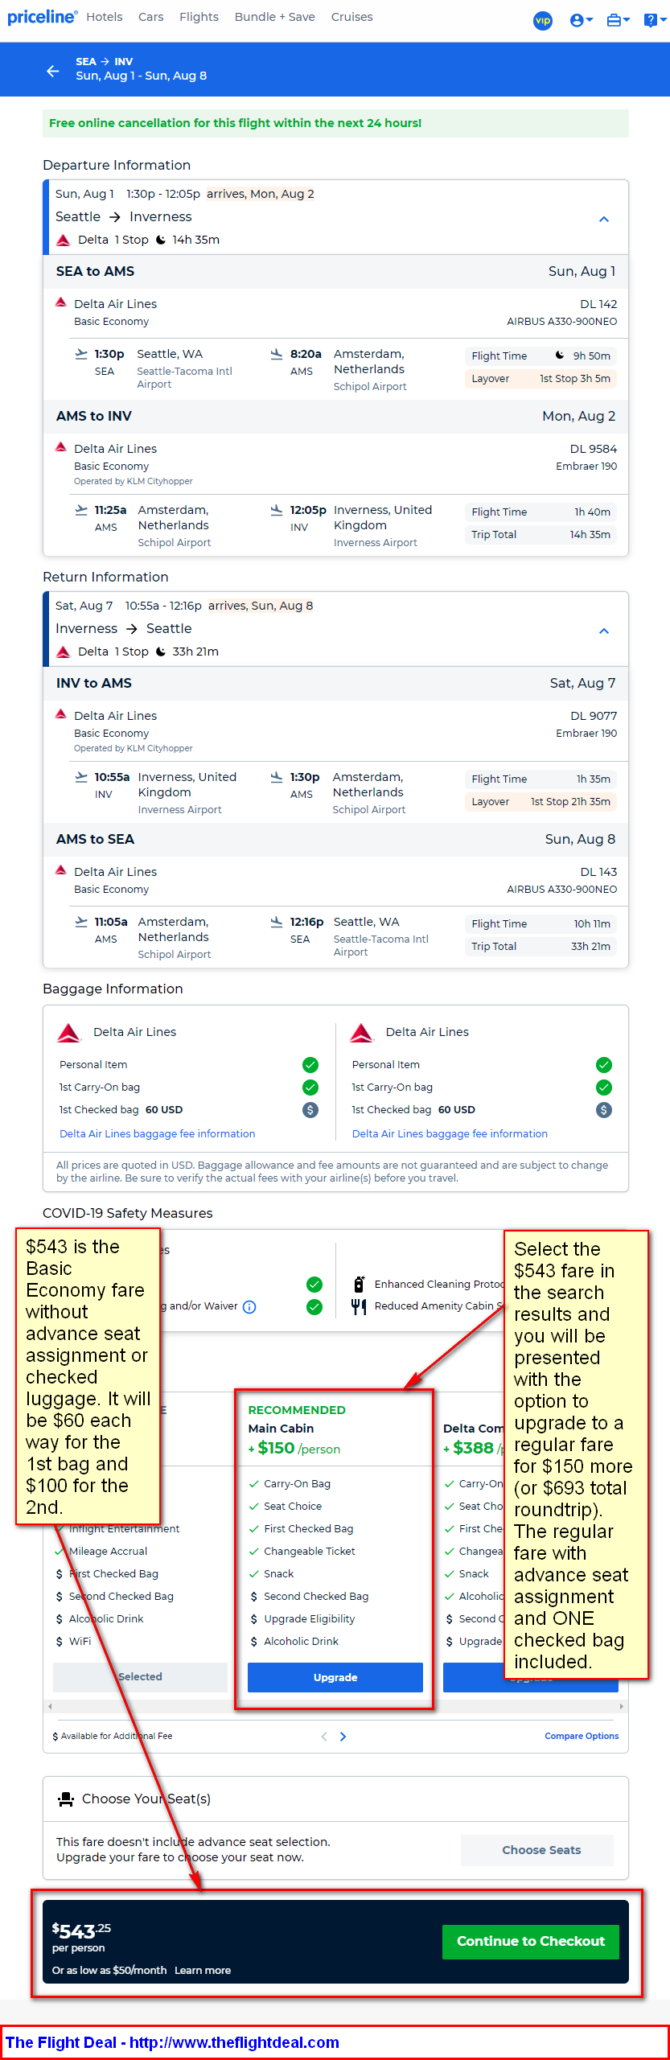Go to the Flights section
The width and height of the screenshot is (670, 2060).
pos(199,17)
